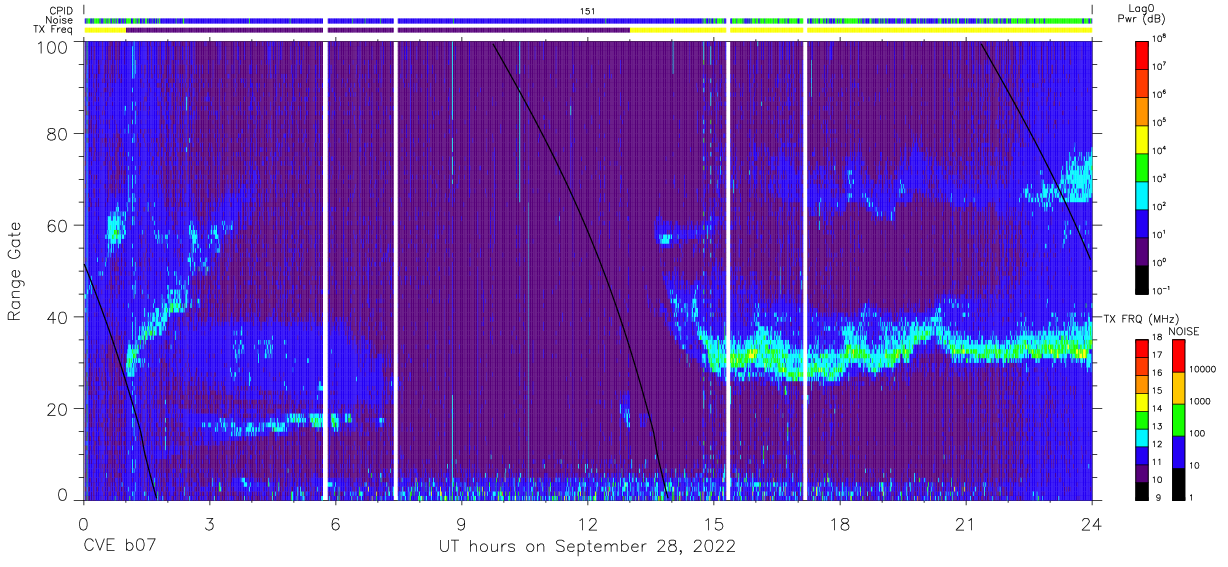1228x567 pixels.
Task: Click the 'CPID' row label
Action: (x=61, y=11)
